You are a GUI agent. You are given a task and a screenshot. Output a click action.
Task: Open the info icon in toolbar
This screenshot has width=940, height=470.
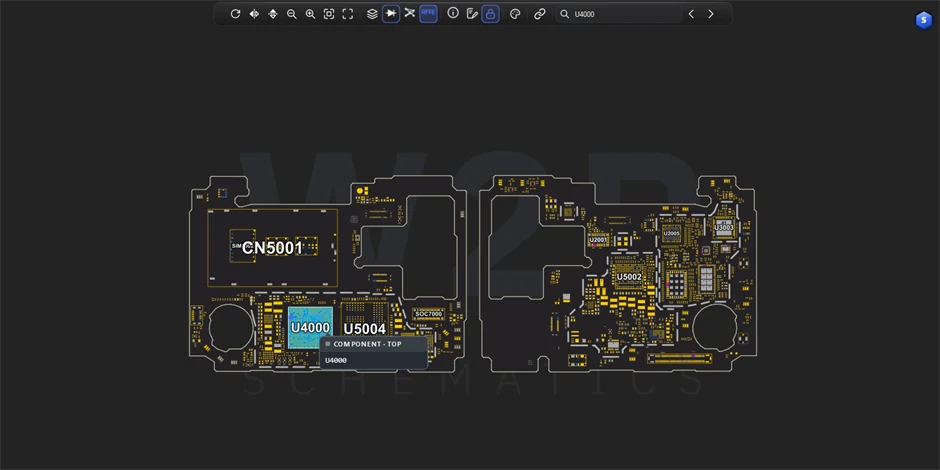tap(453, 13)
